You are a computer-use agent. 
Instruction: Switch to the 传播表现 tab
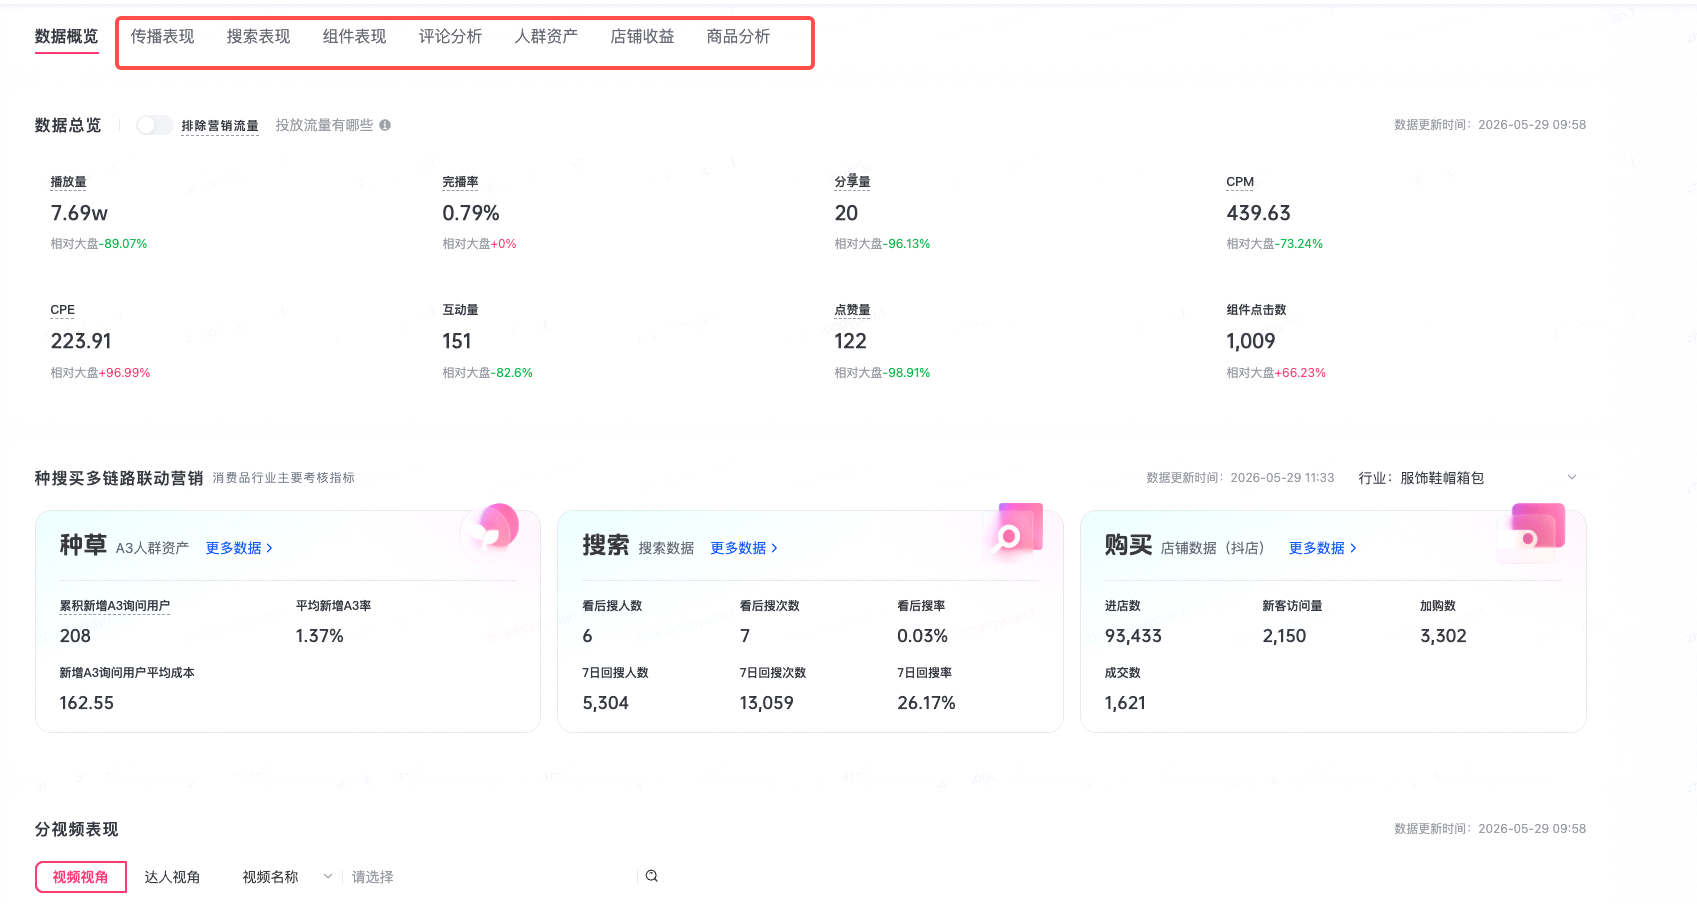162,37
